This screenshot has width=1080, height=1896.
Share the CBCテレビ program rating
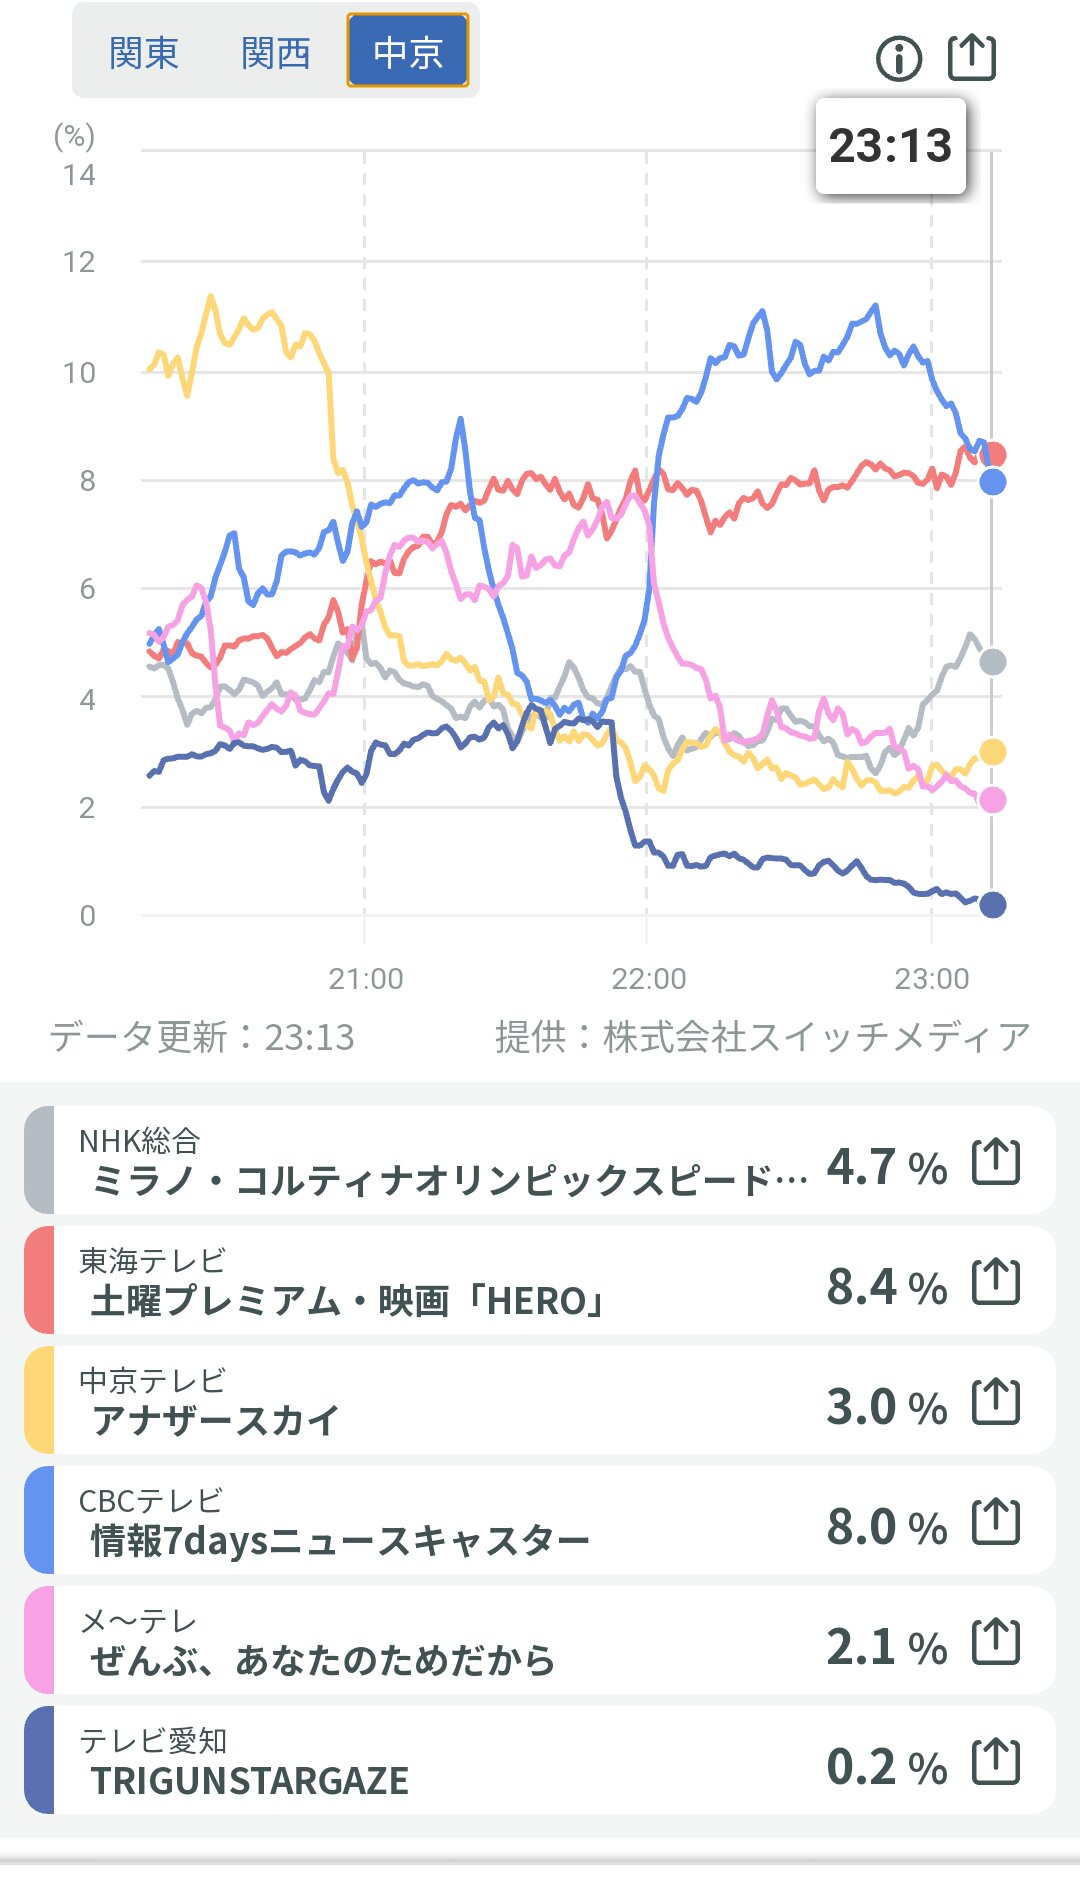coord(996,1522)
